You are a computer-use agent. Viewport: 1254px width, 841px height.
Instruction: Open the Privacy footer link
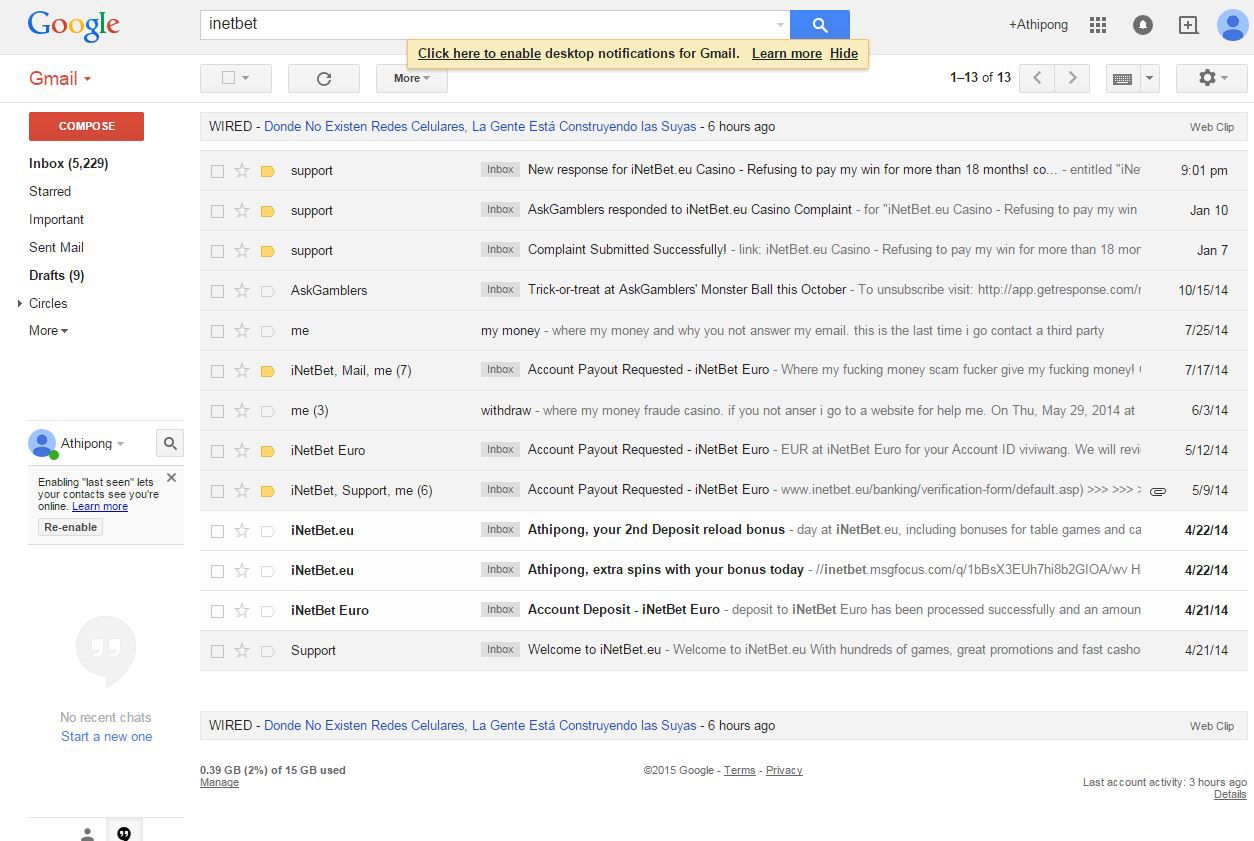[x=784, y=771]
